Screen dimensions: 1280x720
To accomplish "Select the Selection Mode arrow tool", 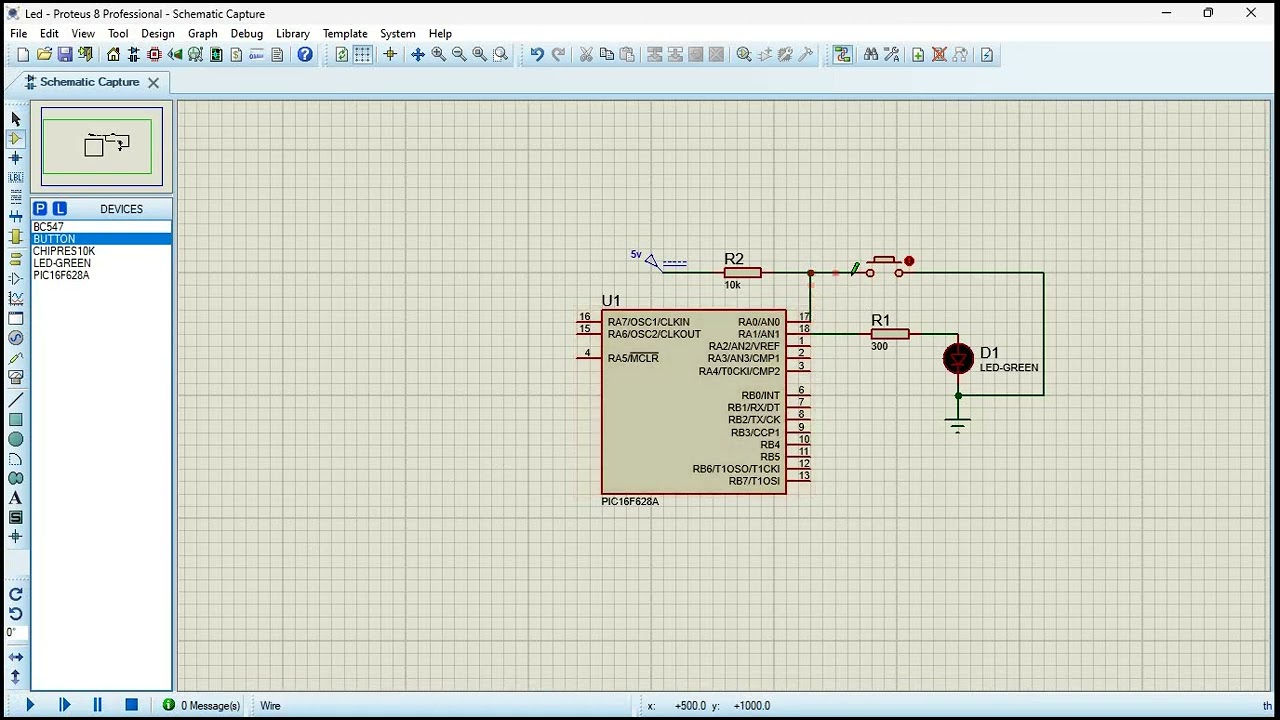I will (x=16, y=119).
